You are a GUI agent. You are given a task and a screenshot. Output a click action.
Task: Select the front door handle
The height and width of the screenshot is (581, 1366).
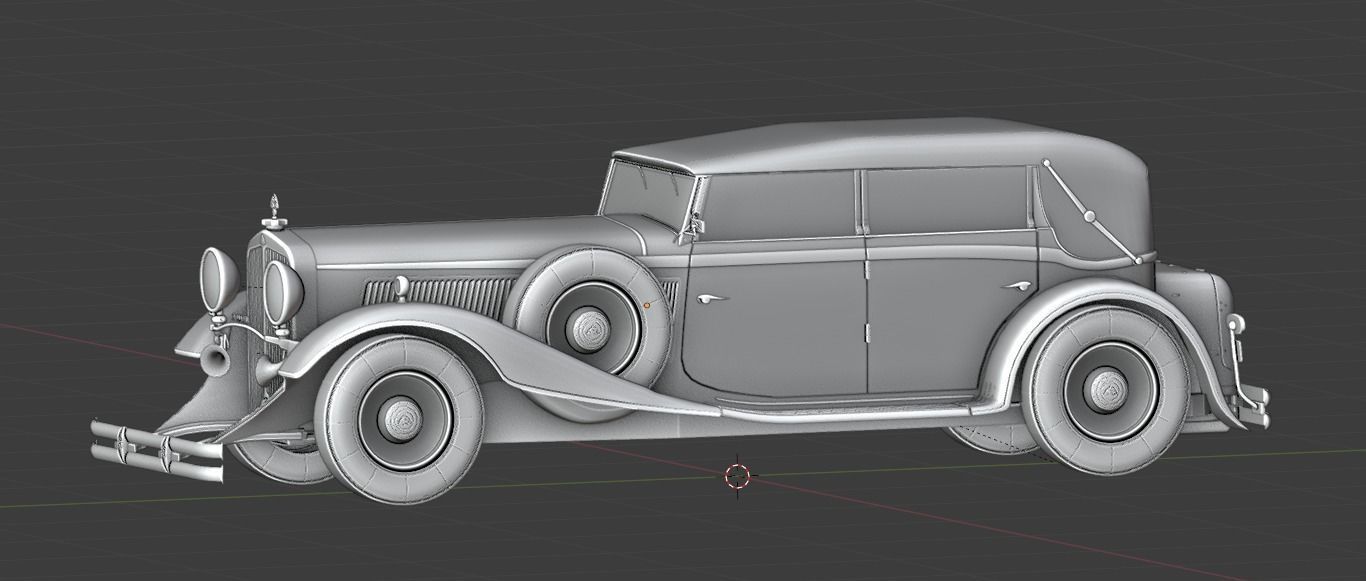coord(711,299)
